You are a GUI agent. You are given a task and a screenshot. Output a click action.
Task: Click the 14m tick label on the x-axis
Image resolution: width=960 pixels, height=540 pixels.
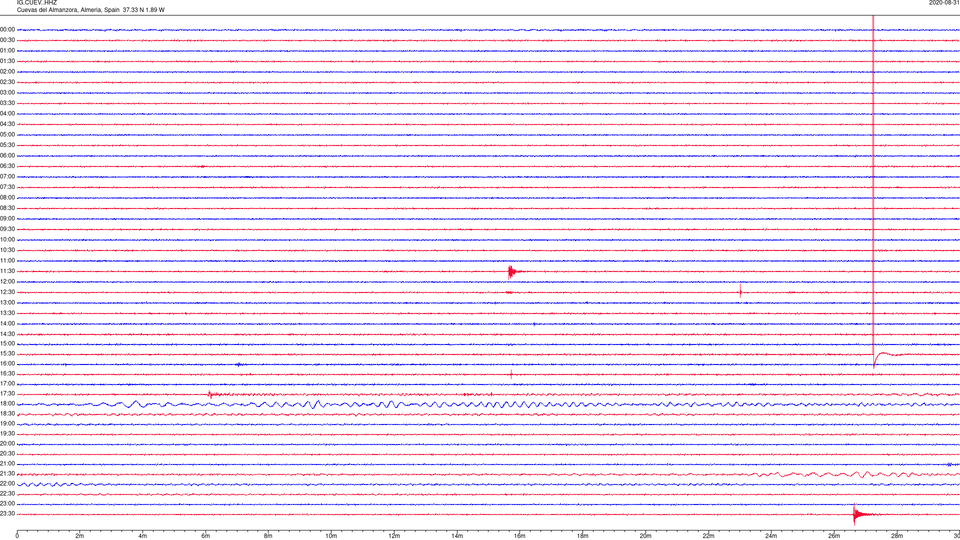457,536
